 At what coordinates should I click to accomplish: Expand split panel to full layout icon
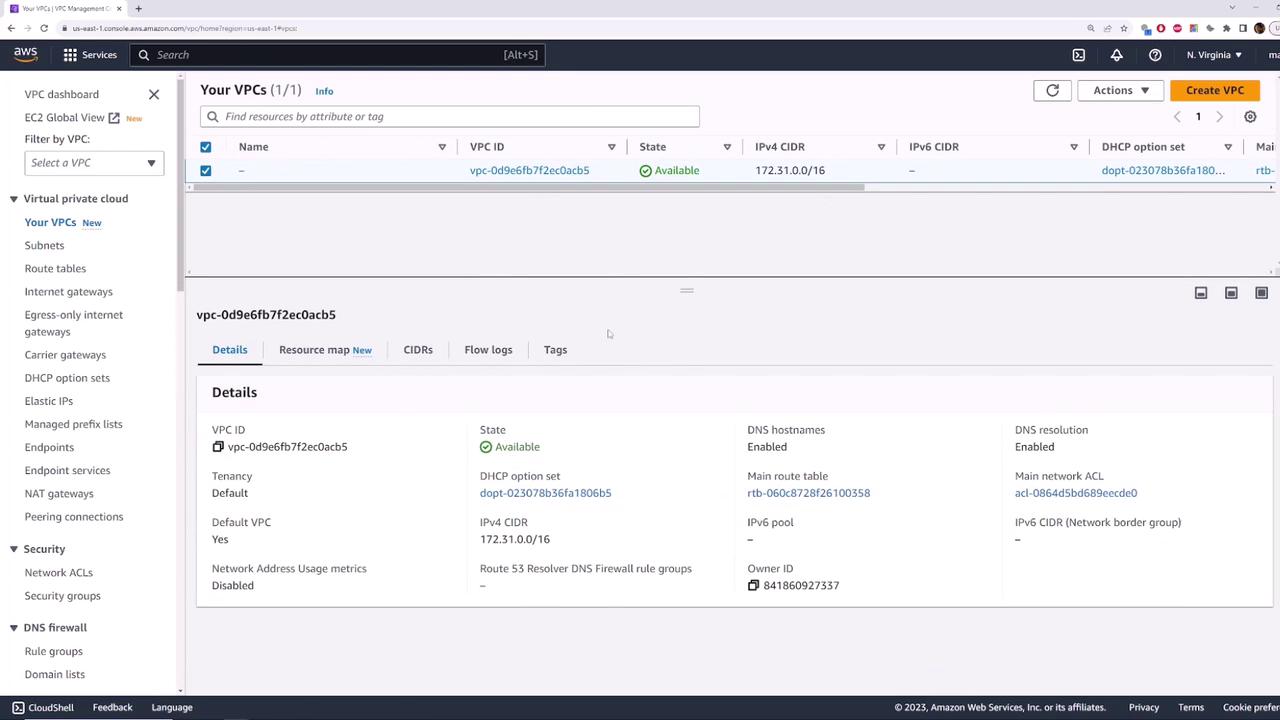(x=1261, y=293)
